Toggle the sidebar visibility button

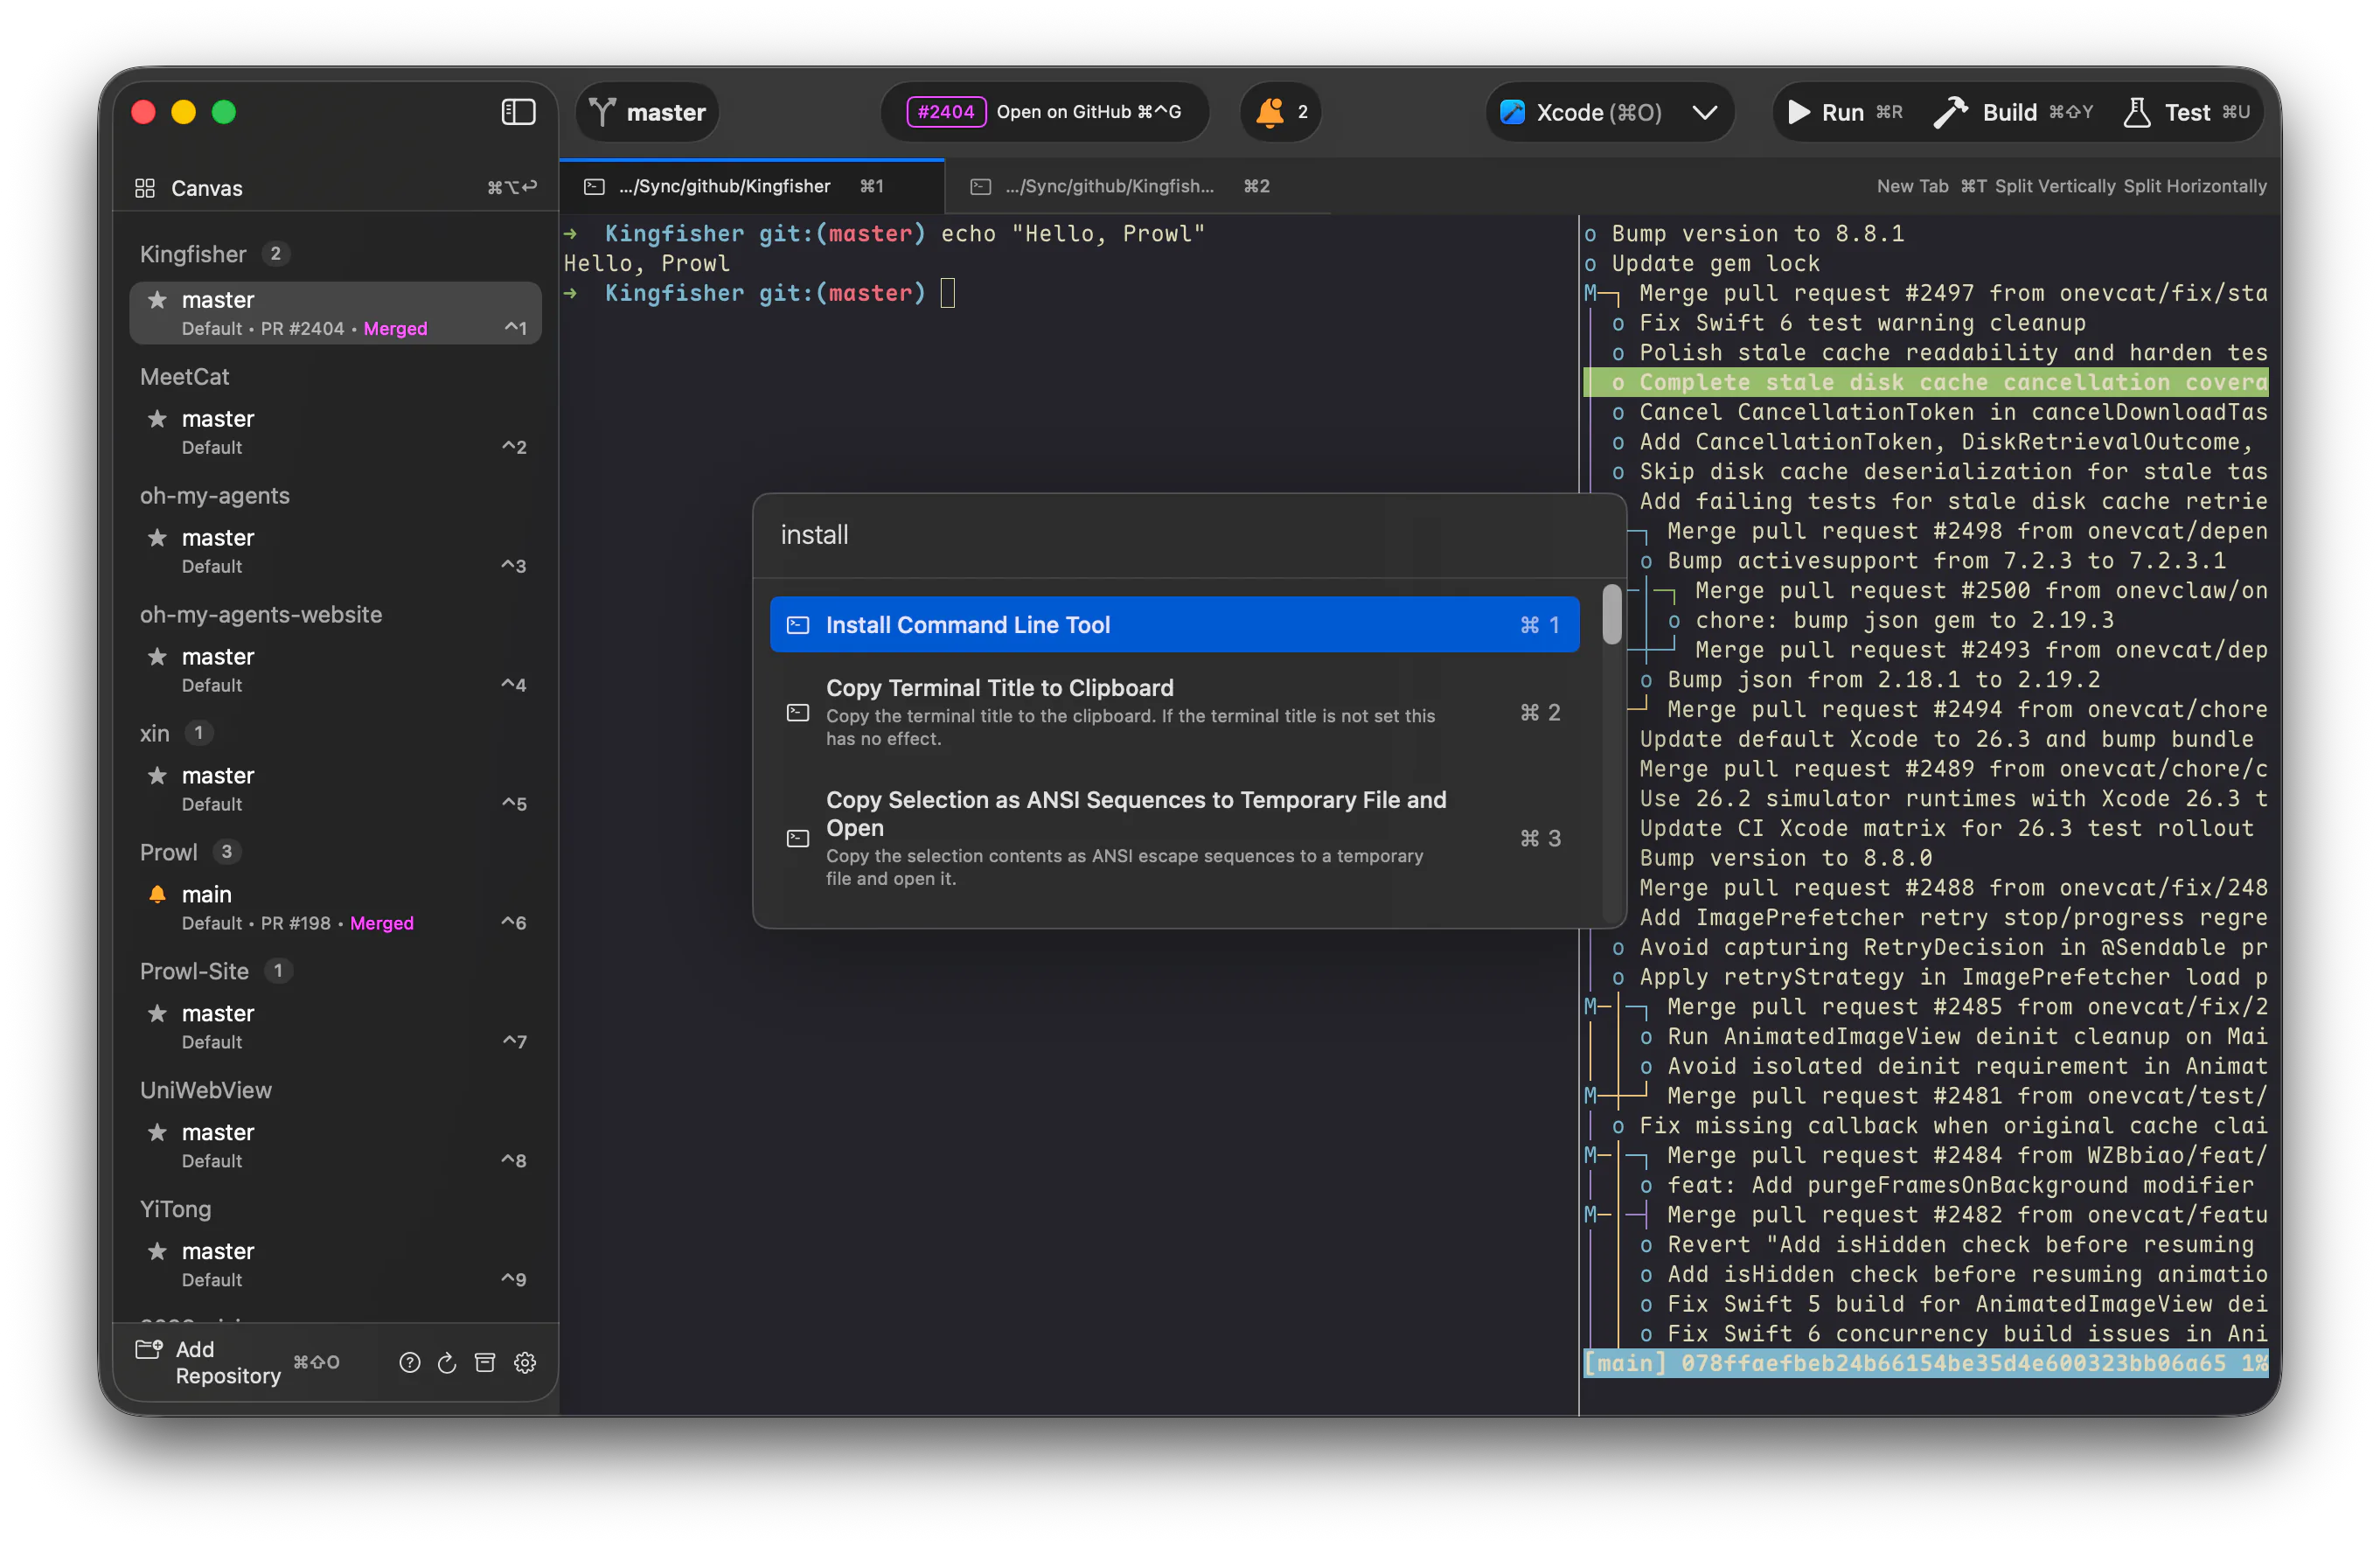coord(517,112)
